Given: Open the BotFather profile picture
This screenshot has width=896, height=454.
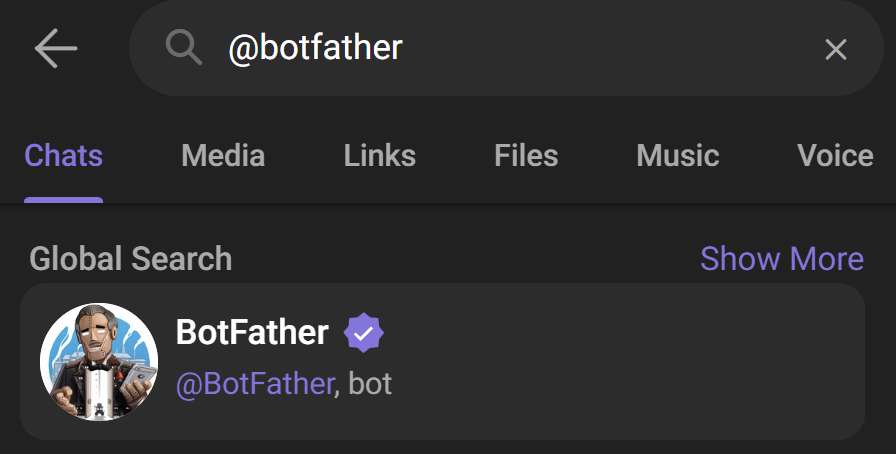Looking at the screenshot, I should pyautogui.click(x=99, y=362).
